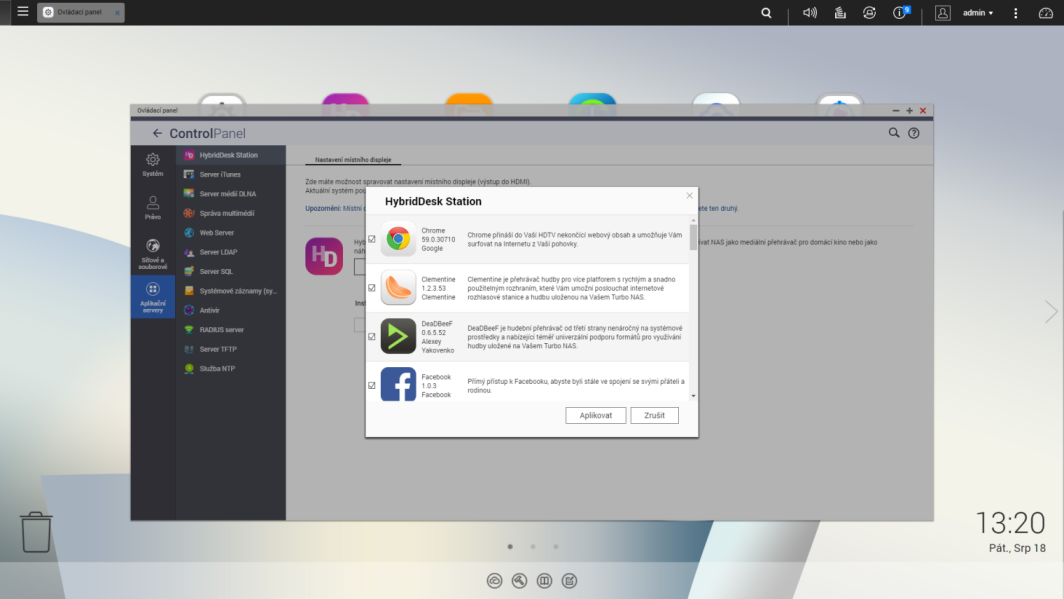Click the Facebook app icon

pos(398,384)
